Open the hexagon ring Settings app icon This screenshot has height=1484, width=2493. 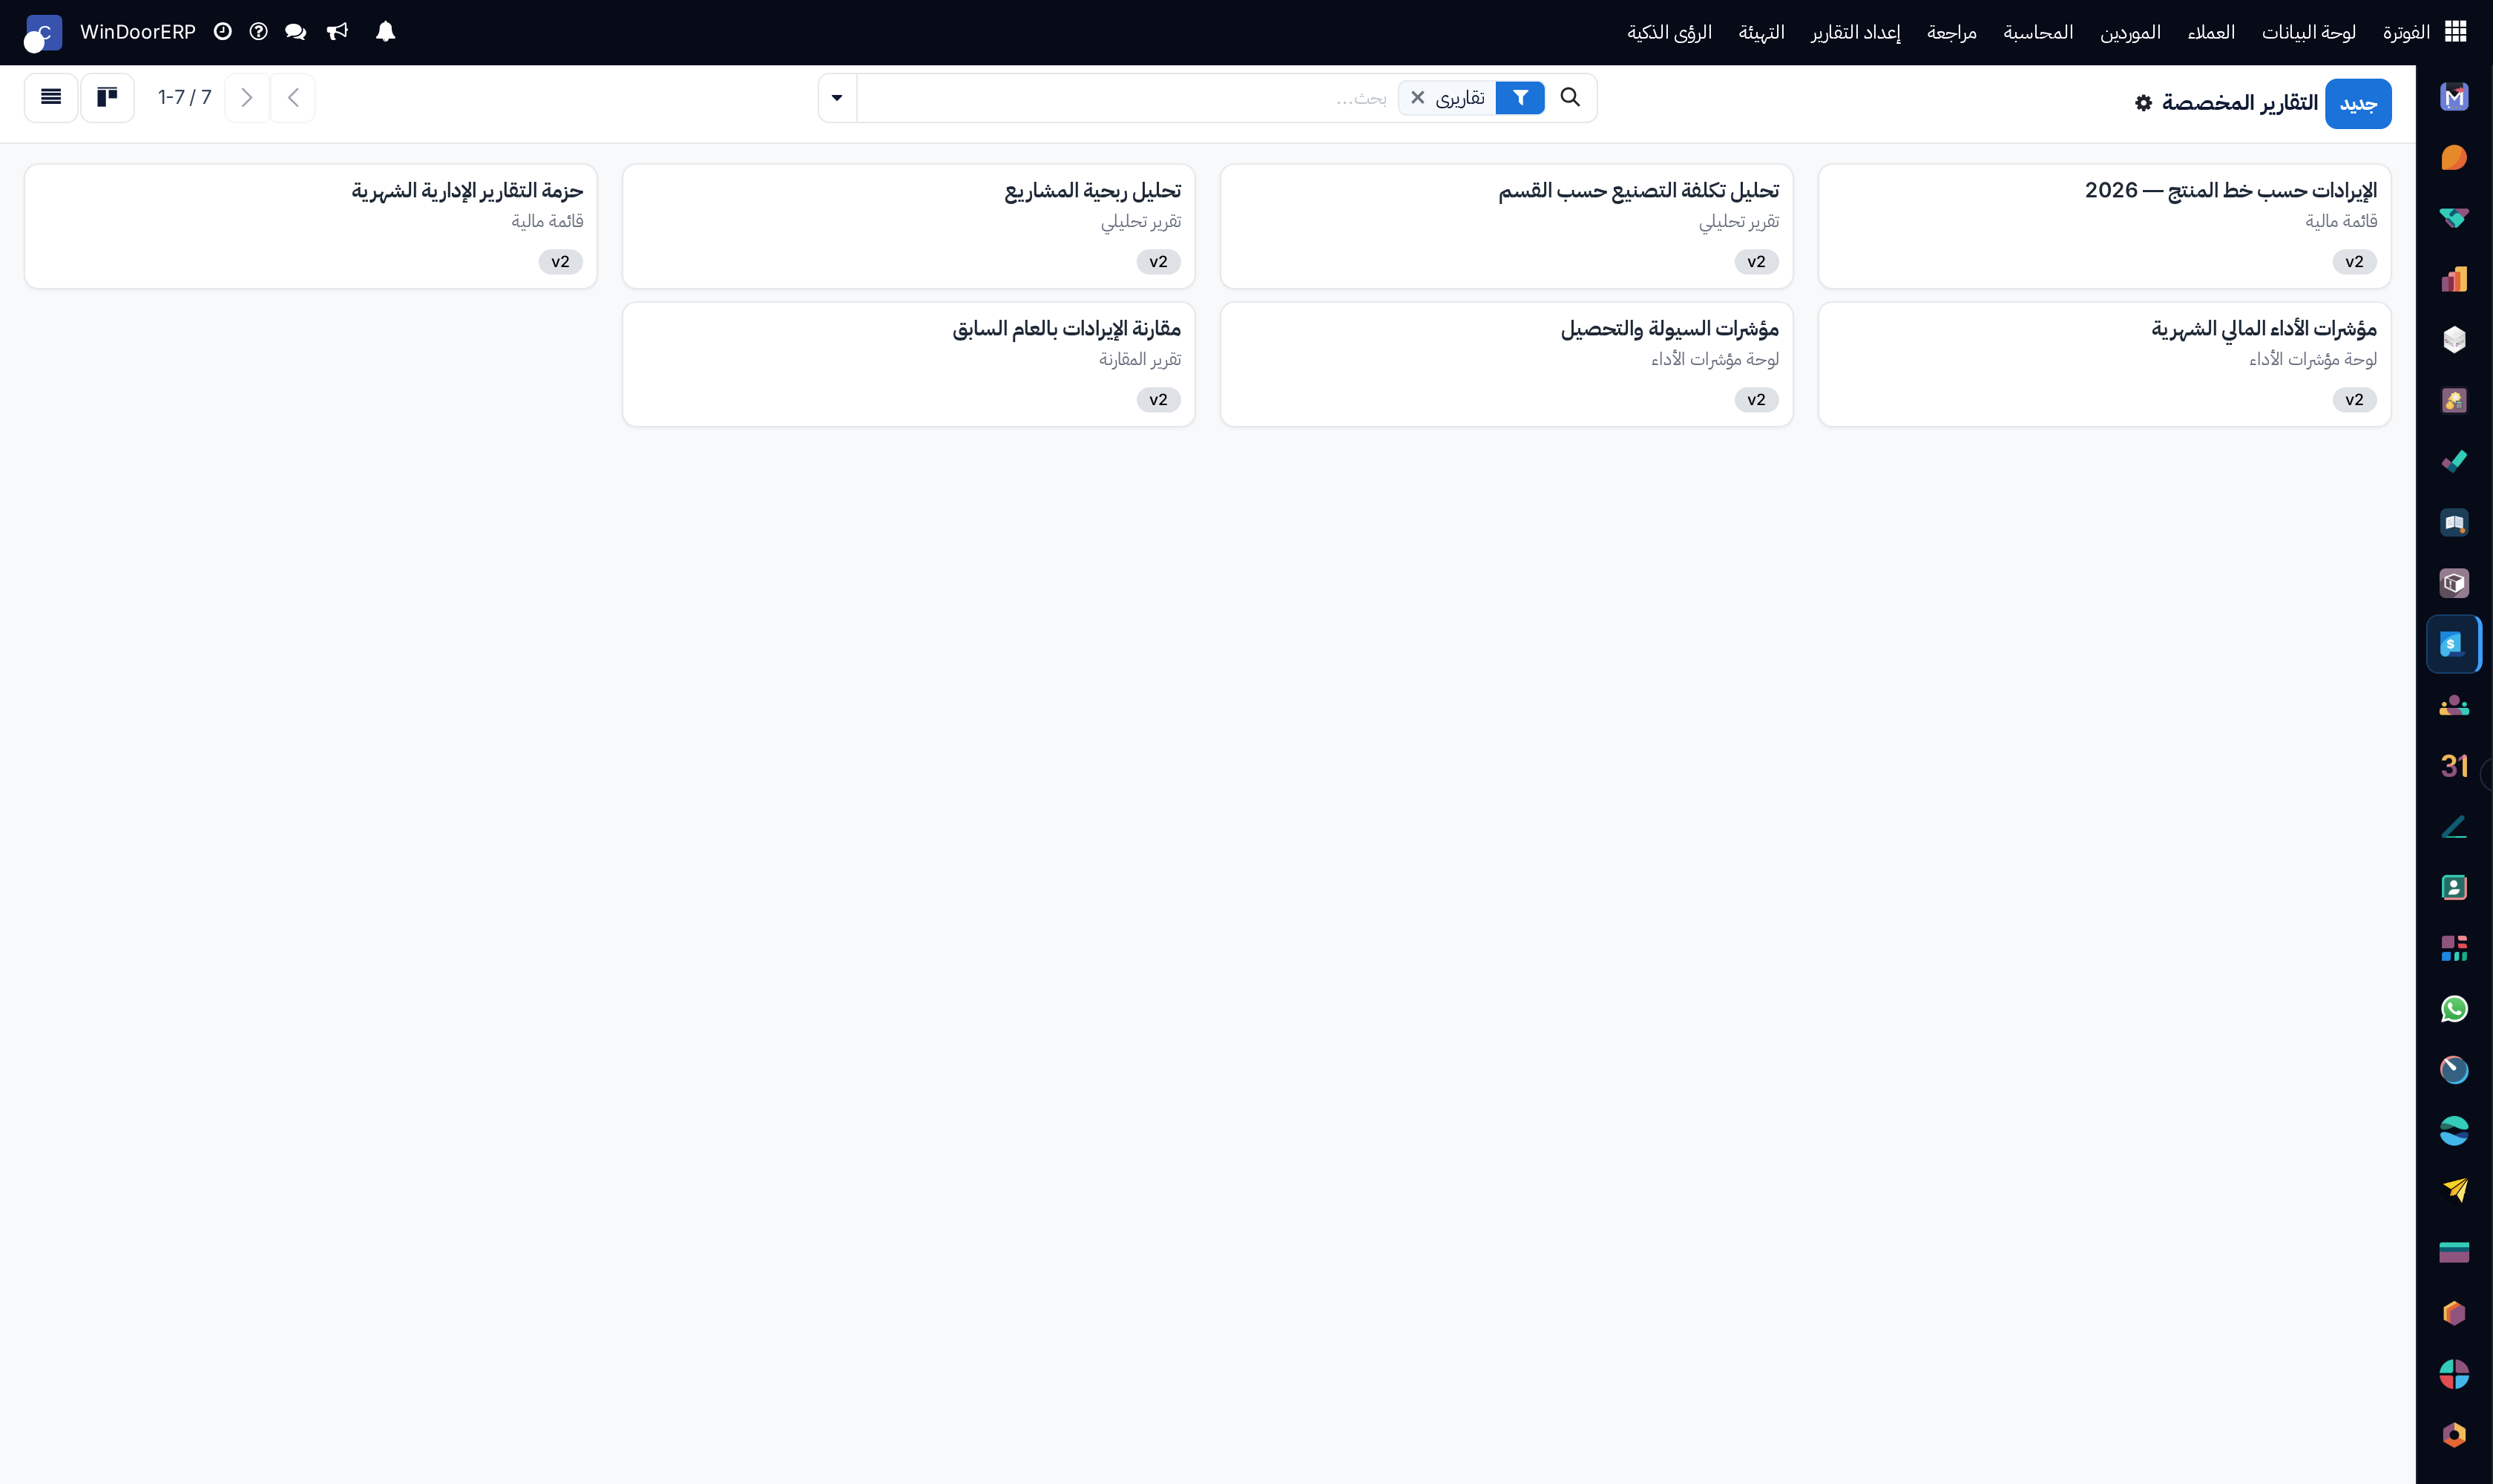(2454, 1435)
